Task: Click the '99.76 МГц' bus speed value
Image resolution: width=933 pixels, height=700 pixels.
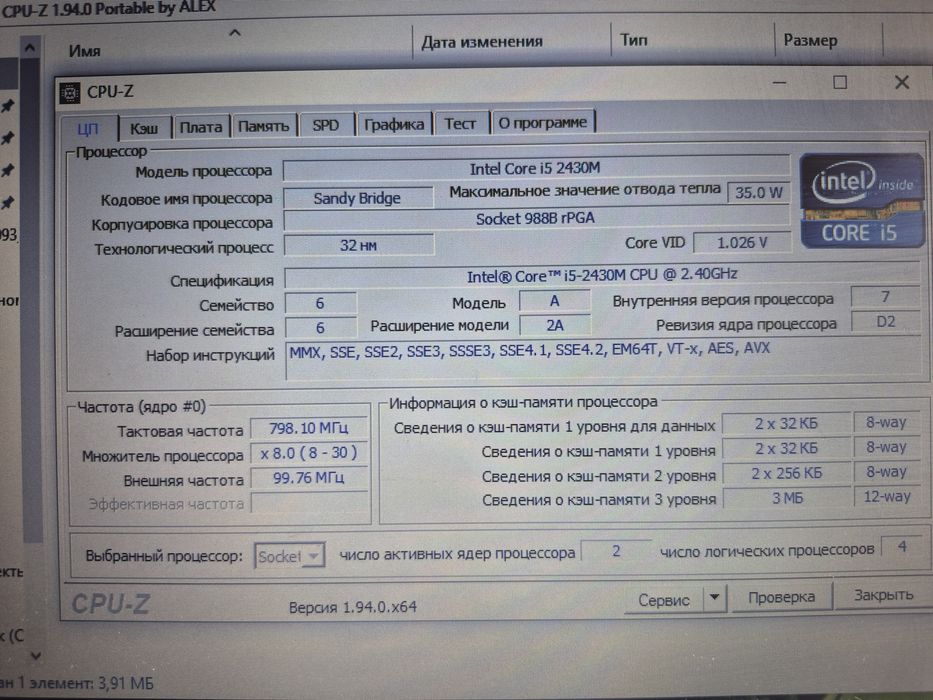Action: pyautogui.click(x=309, y=478)
